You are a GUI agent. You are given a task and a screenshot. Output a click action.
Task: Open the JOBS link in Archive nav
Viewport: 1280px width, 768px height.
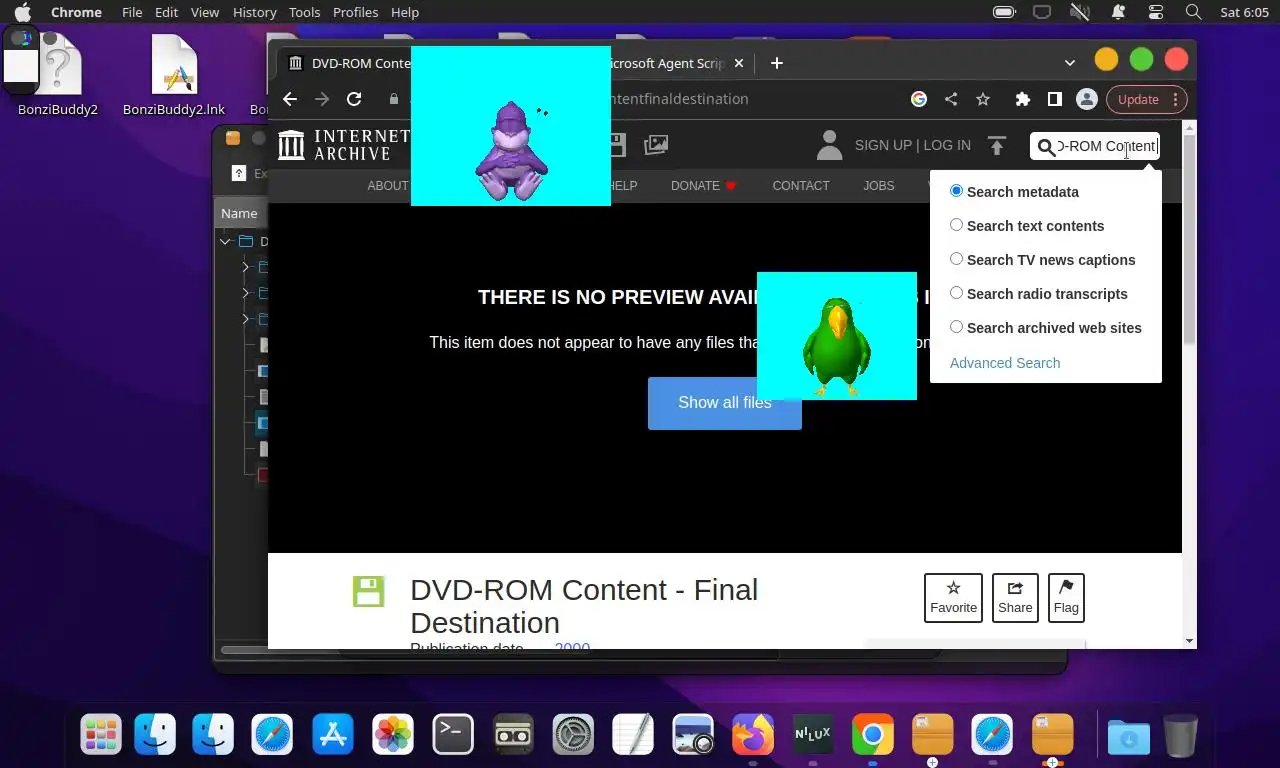879,186
